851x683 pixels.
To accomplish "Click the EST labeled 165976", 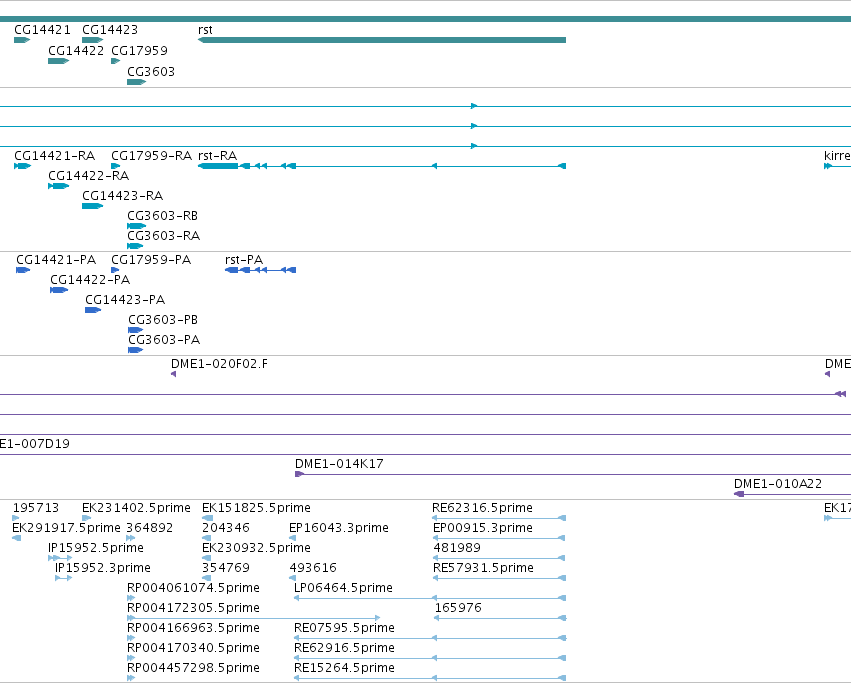I will (458, 609).
